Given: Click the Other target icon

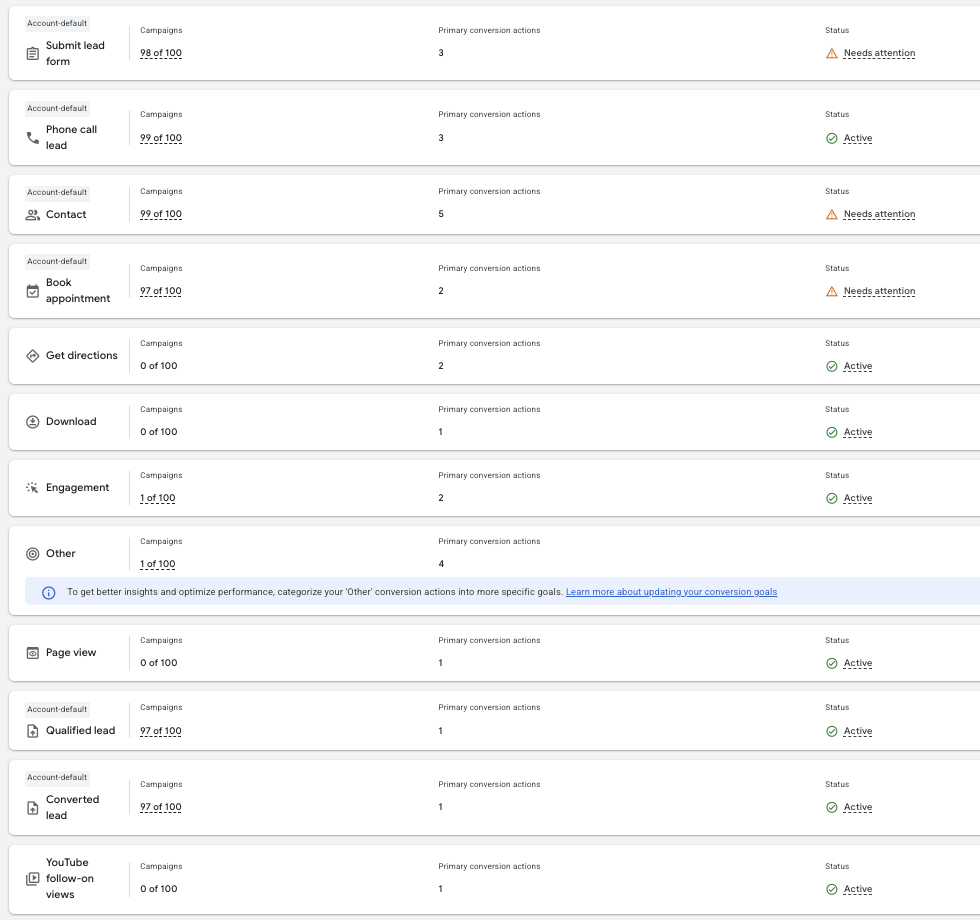Looking at the screenshot, I should [x=32, y=554].
